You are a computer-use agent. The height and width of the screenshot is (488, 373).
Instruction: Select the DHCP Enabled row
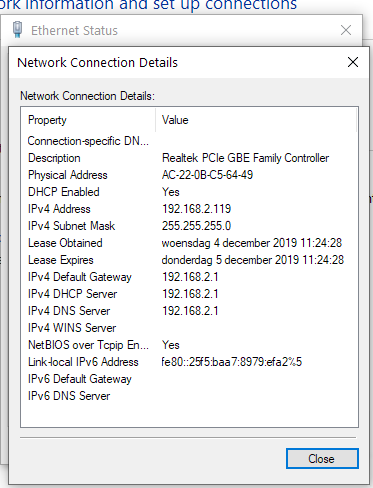click(x=189, y=192)
